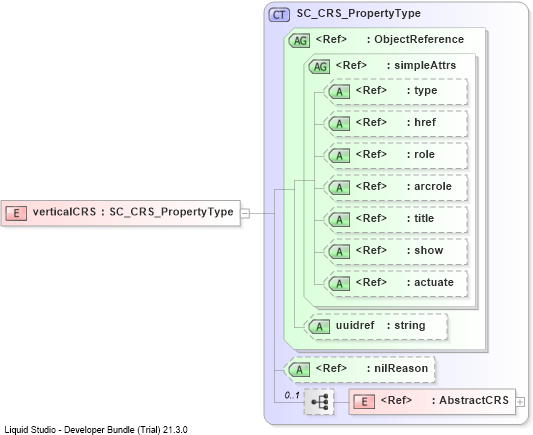Select the ': actuate' attribute label
The width and height of the screenshot is (533, 435).
[430, 282]
